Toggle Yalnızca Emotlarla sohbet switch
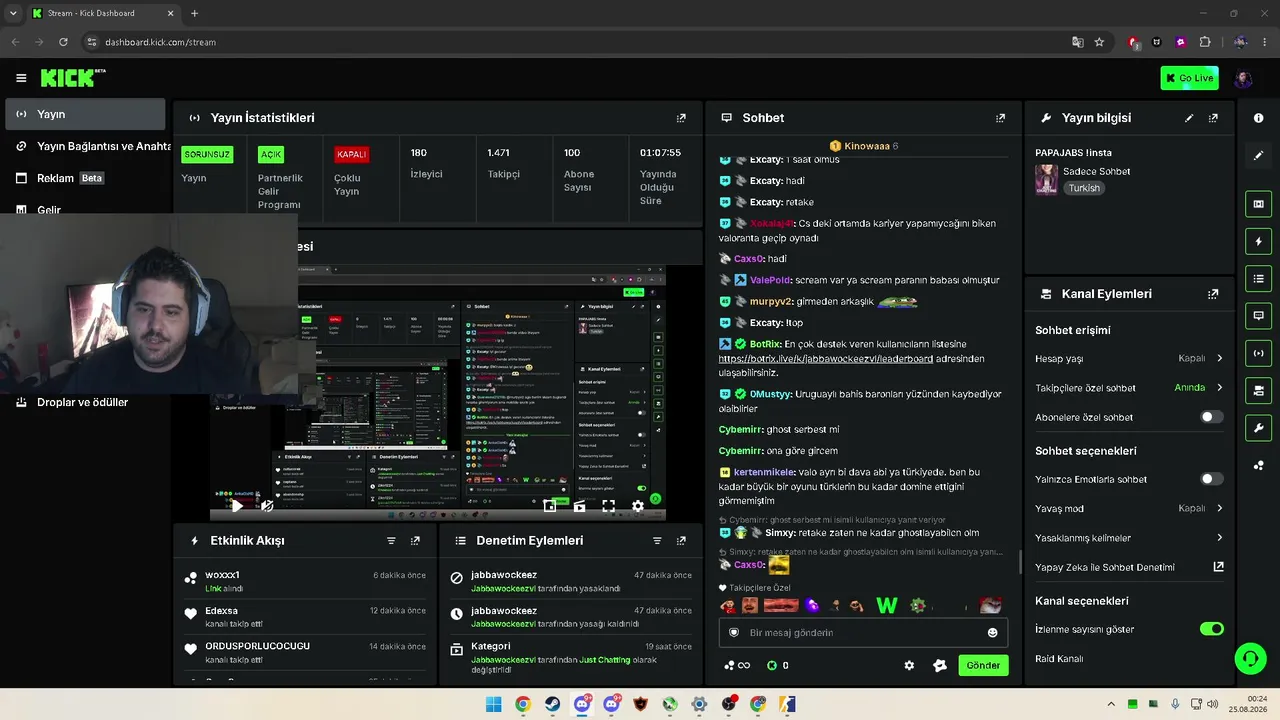1280x720 pixels. (1211, 479)
